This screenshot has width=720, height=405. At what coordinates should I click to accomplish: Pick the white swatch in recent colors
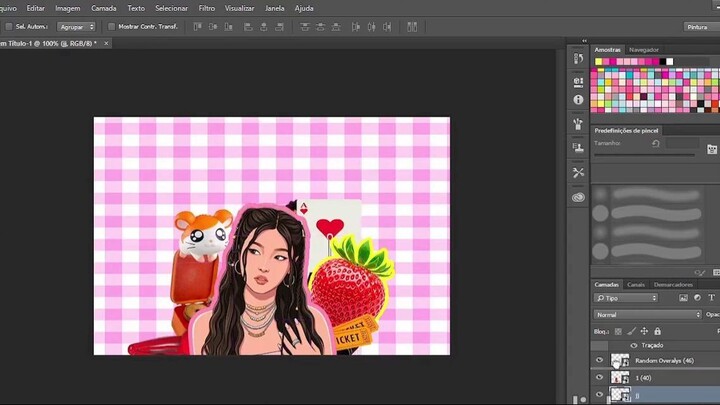670,62
